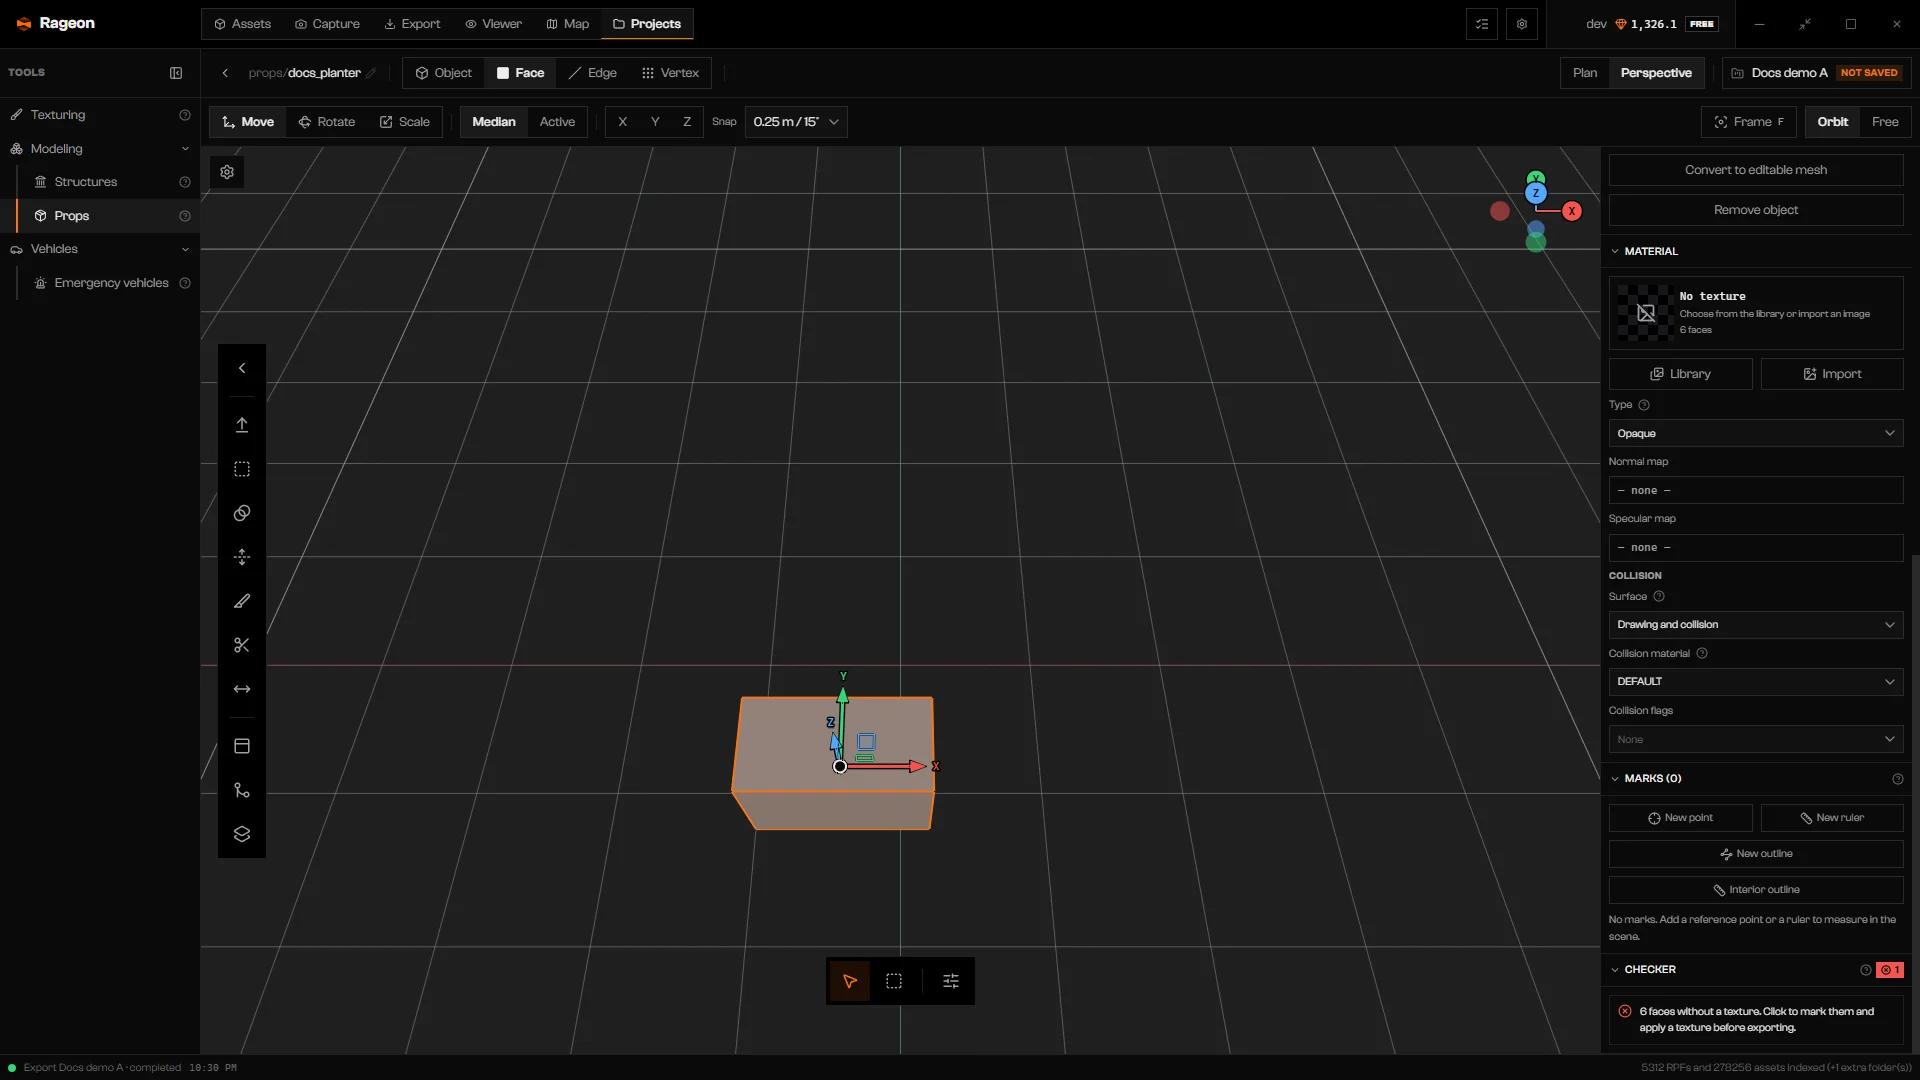1920x1080 pixels.
Task: Open the sliders options icon at viewport bottom
Action: pos(951,982)
